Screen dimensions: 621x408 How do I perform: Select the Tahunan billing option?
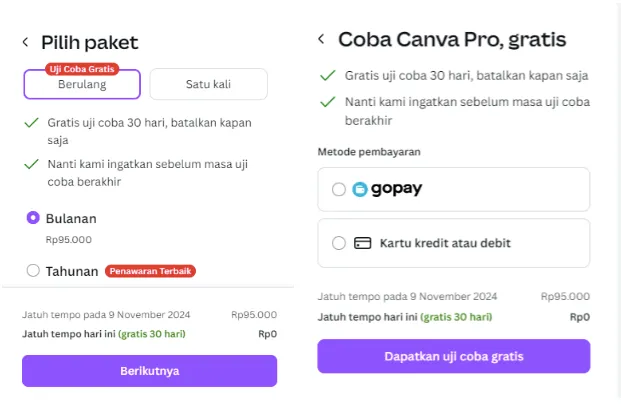pyautogui.click(x=33, y=270)
